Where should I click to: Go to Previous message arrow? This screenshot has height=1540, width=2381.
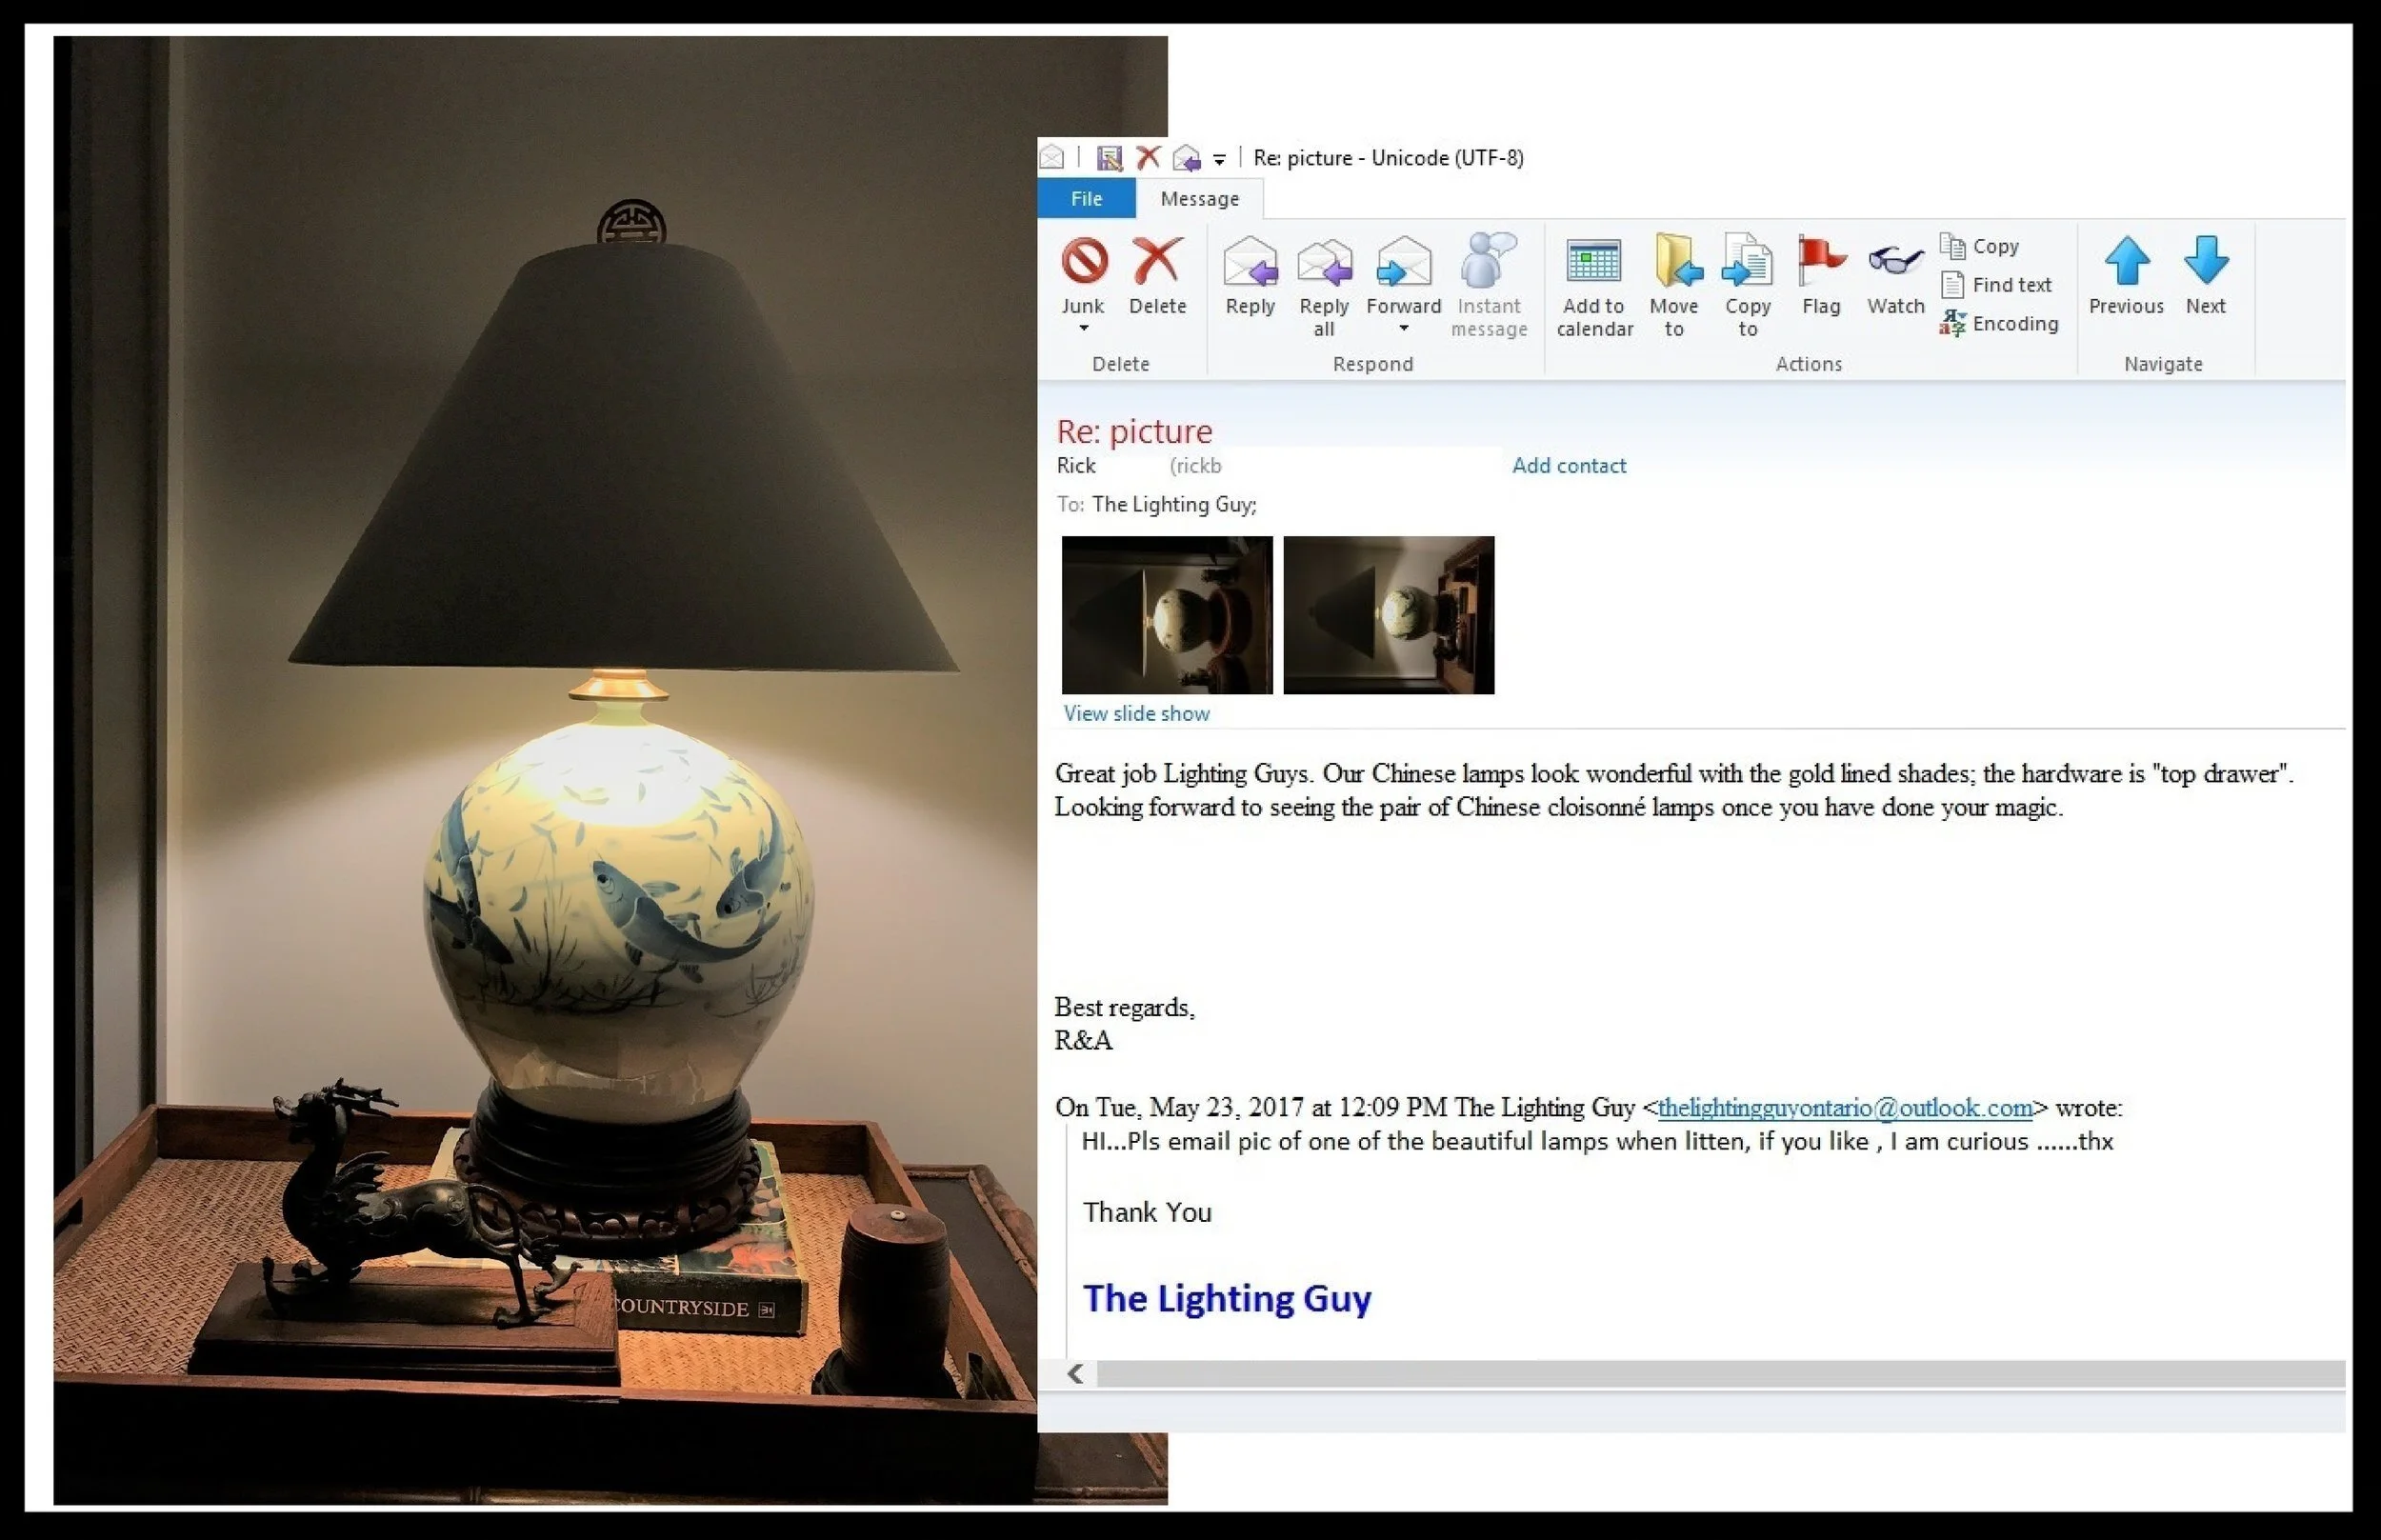2126,262
